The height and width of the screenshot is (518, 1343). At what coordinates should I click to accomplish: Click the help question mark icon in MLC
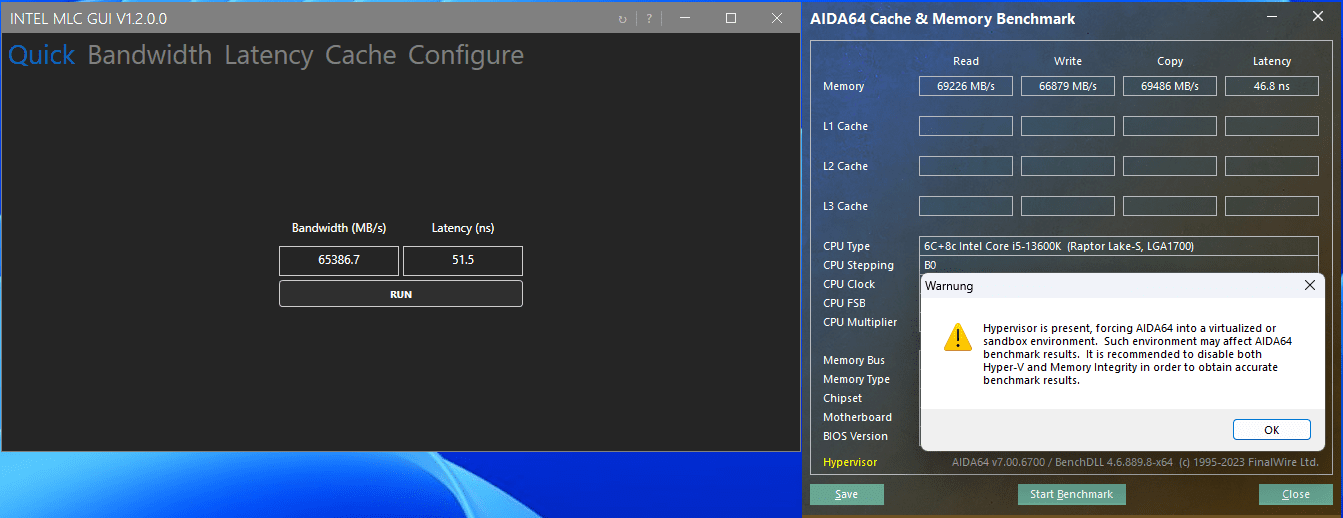point(649,19)
